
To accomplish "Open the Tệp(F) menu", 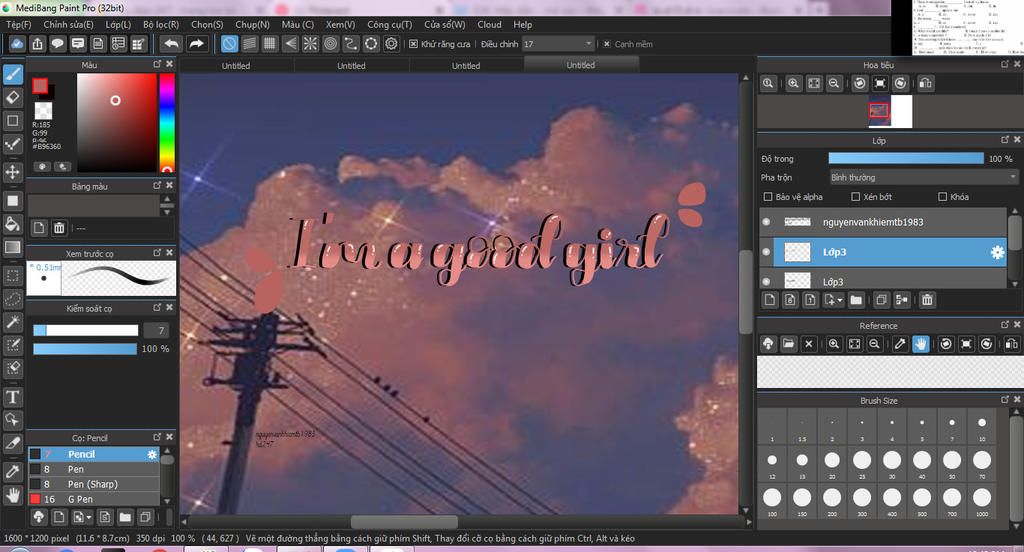I will (x=19, y=24).
